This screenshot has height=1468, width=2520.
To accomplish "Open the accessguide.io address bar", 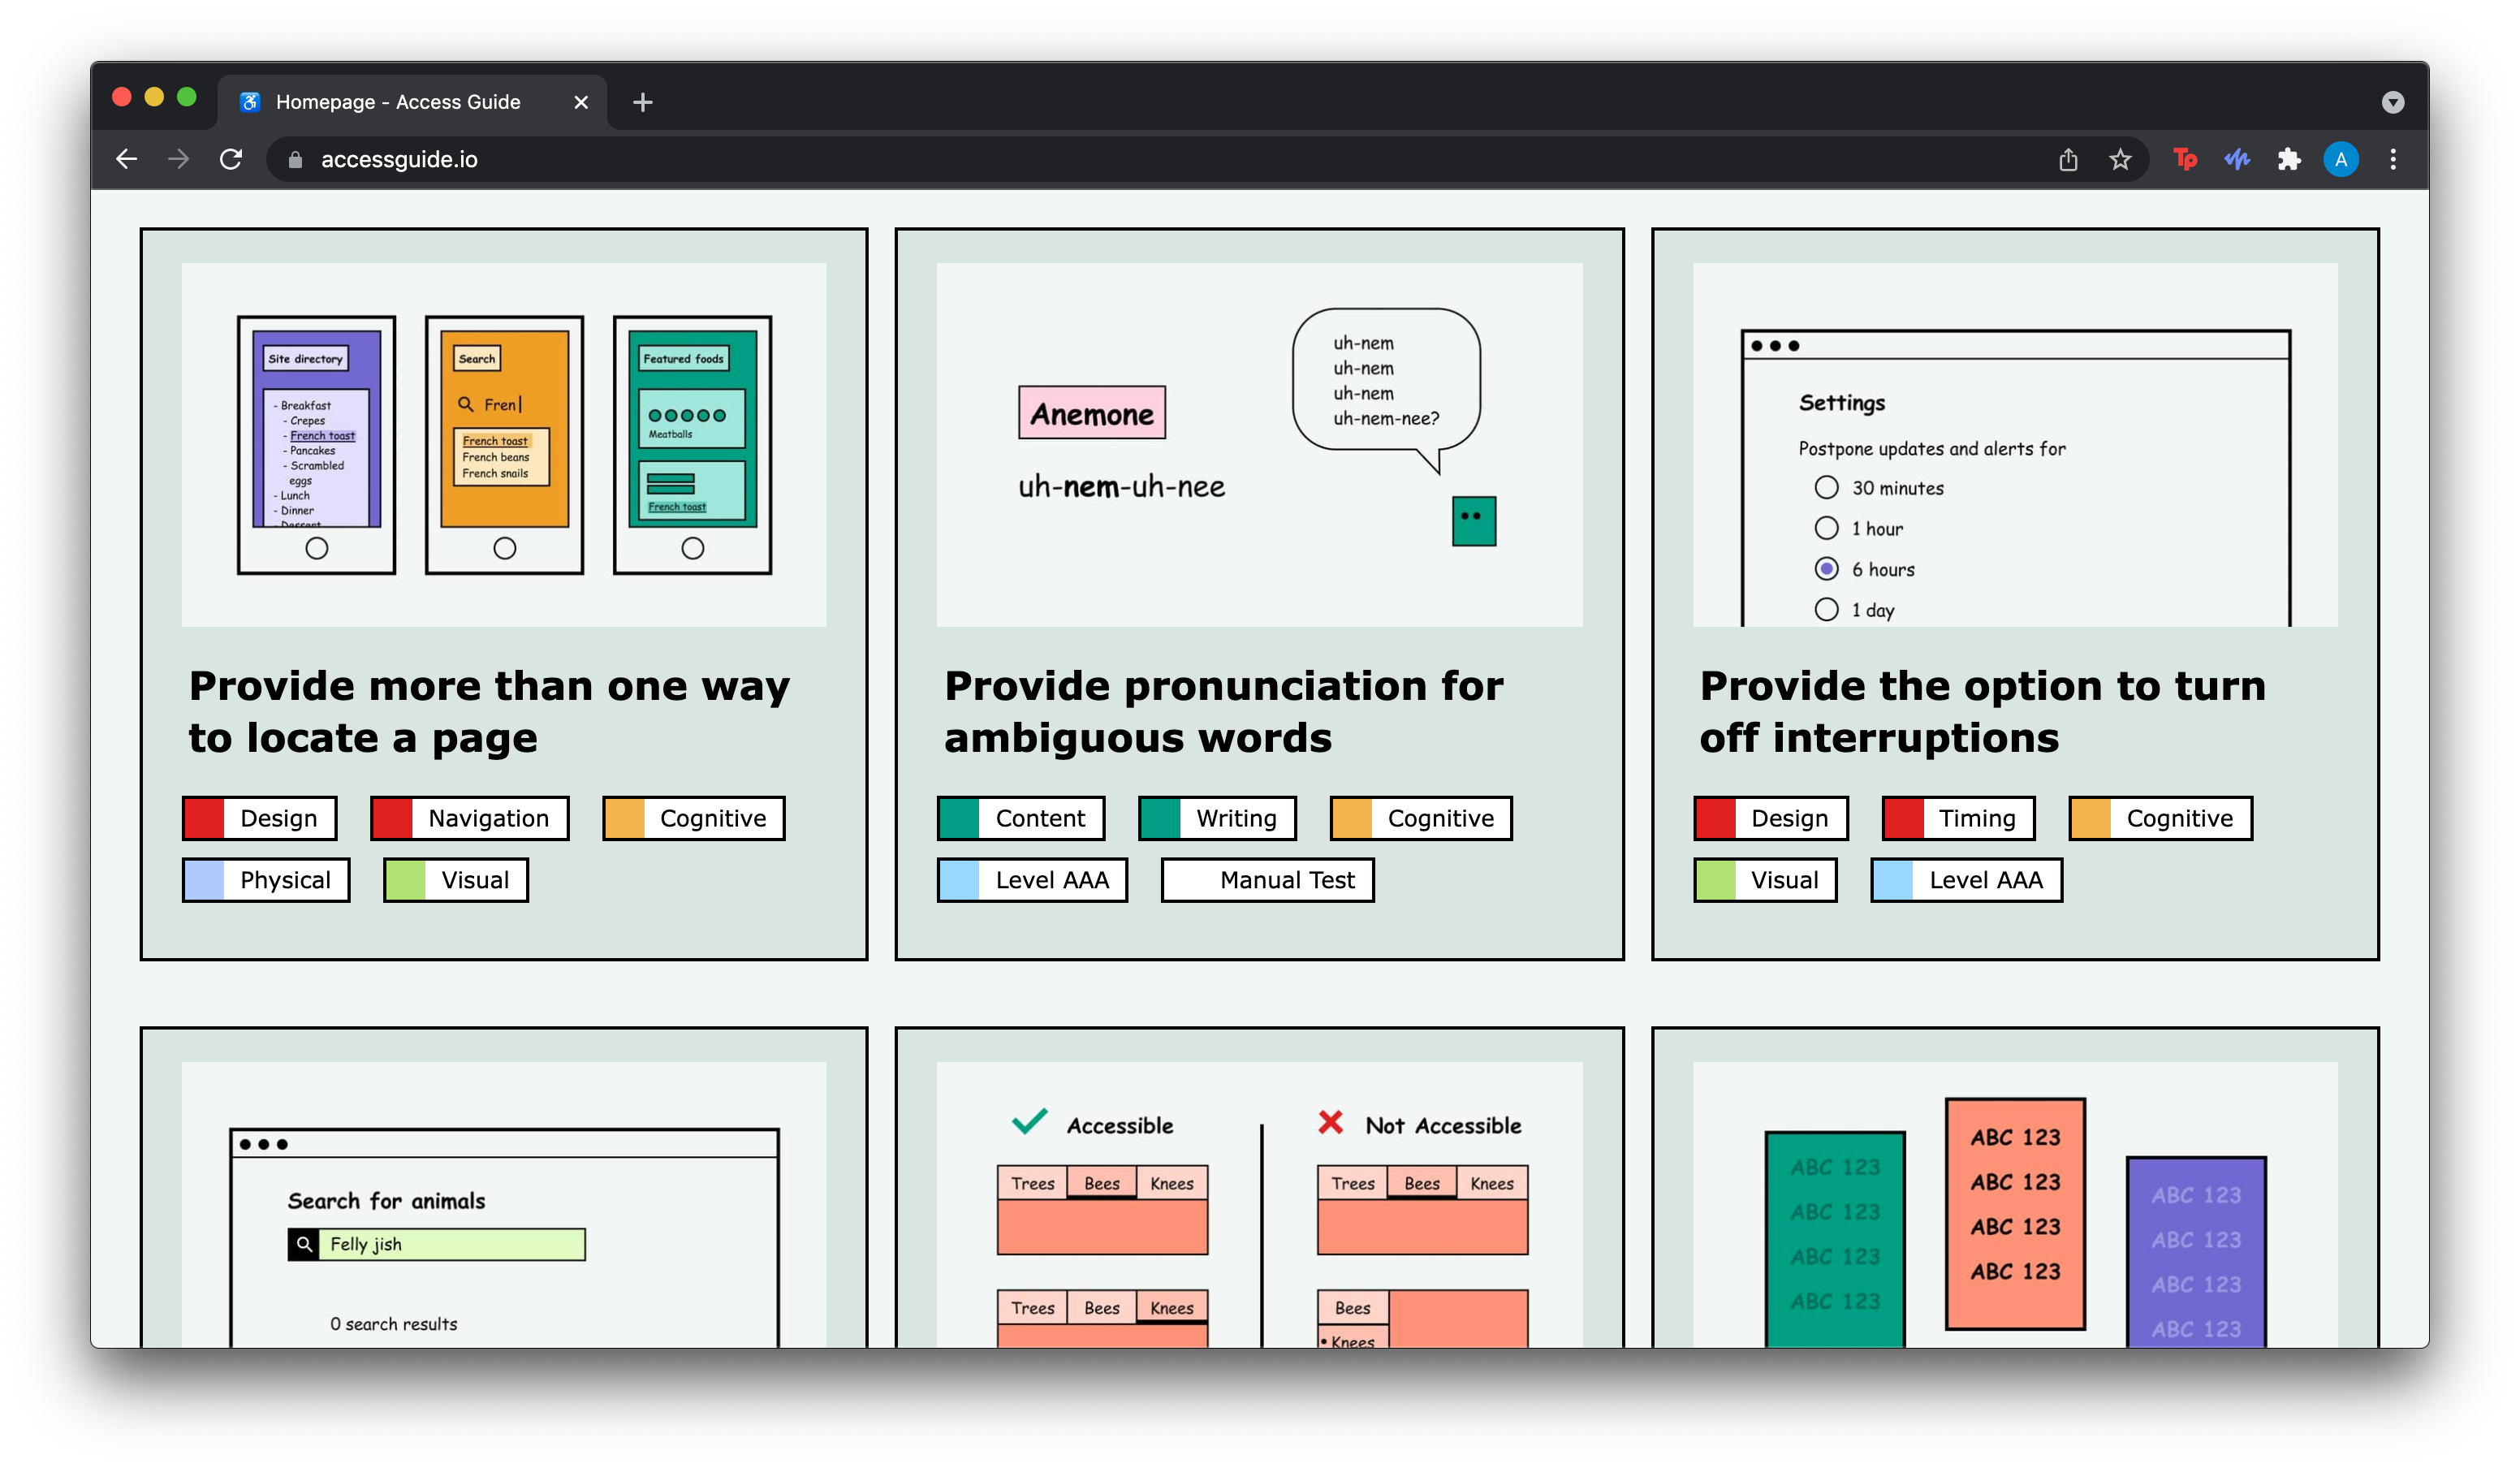I will click(400, 158).
